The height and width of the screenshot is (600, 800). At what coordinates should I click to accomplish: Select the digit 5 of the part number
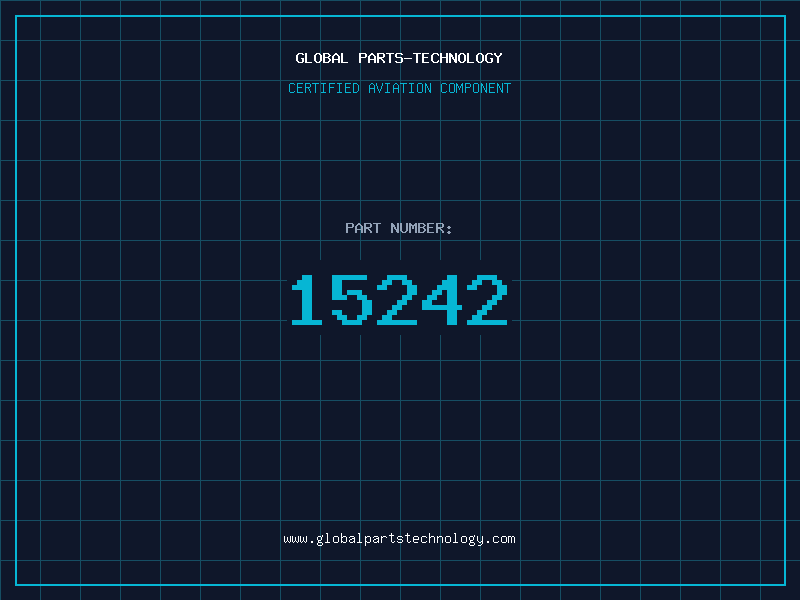click(351, 299)
